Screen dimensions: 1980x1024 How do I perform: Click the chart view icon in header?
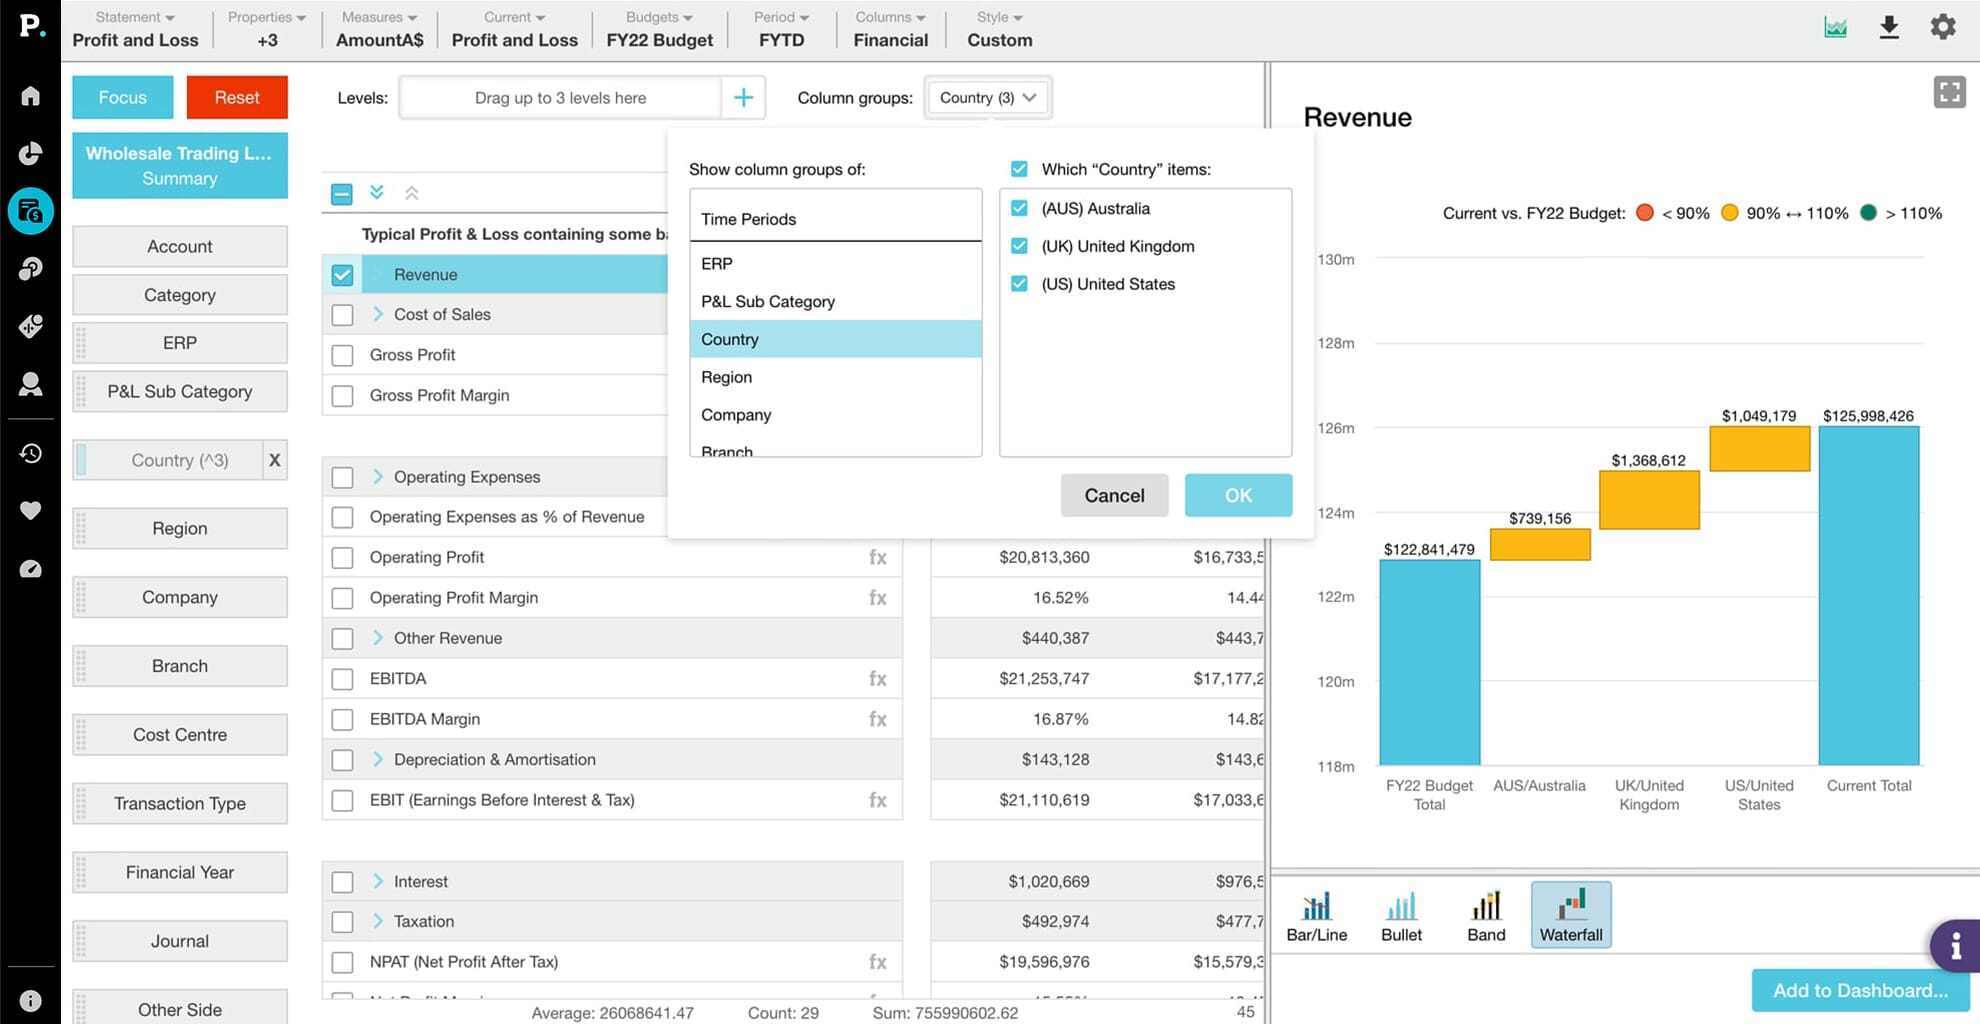1835,27
